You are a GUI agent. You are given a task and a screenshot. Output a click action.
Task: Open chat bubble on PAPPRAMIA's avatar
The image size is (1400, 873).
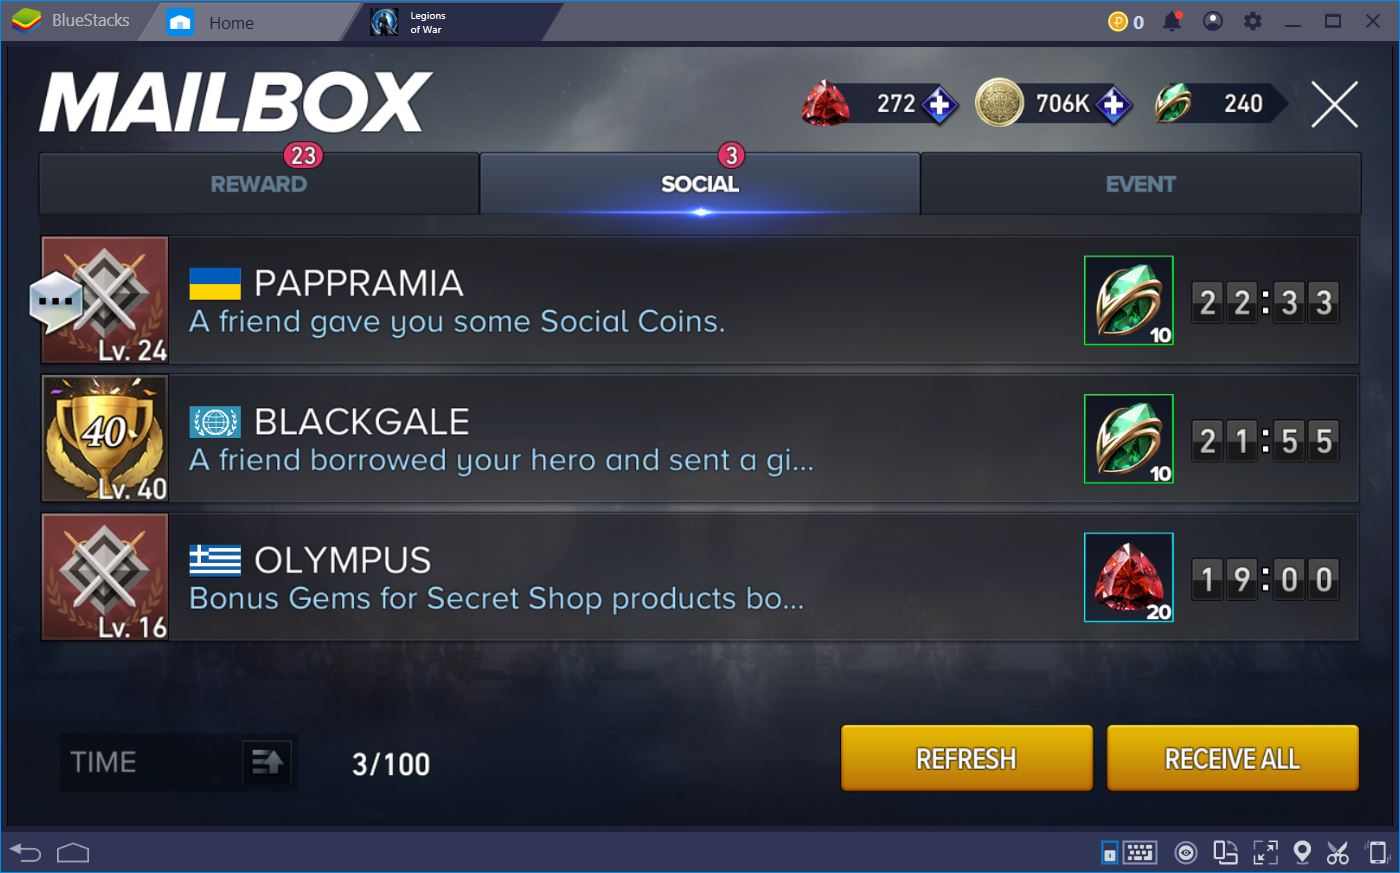coord(56,300)
